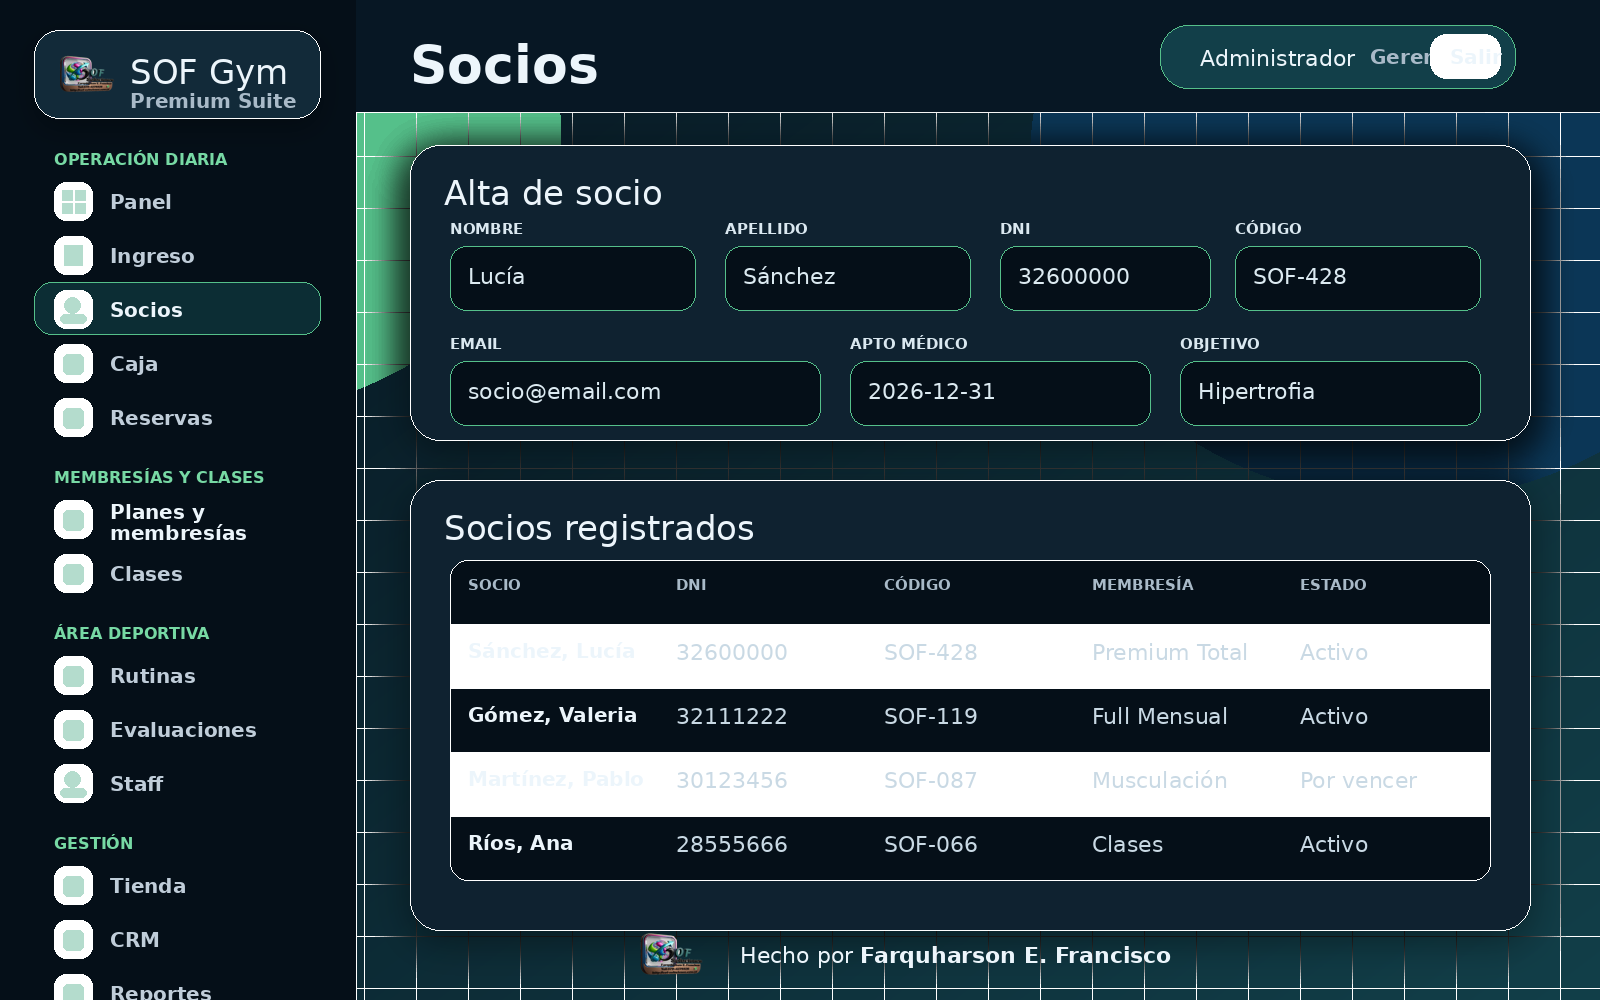Viewport: 1600px width, 1000px height.
Task: Click DNI 30123456 in the table
Action: coord(731,781)
